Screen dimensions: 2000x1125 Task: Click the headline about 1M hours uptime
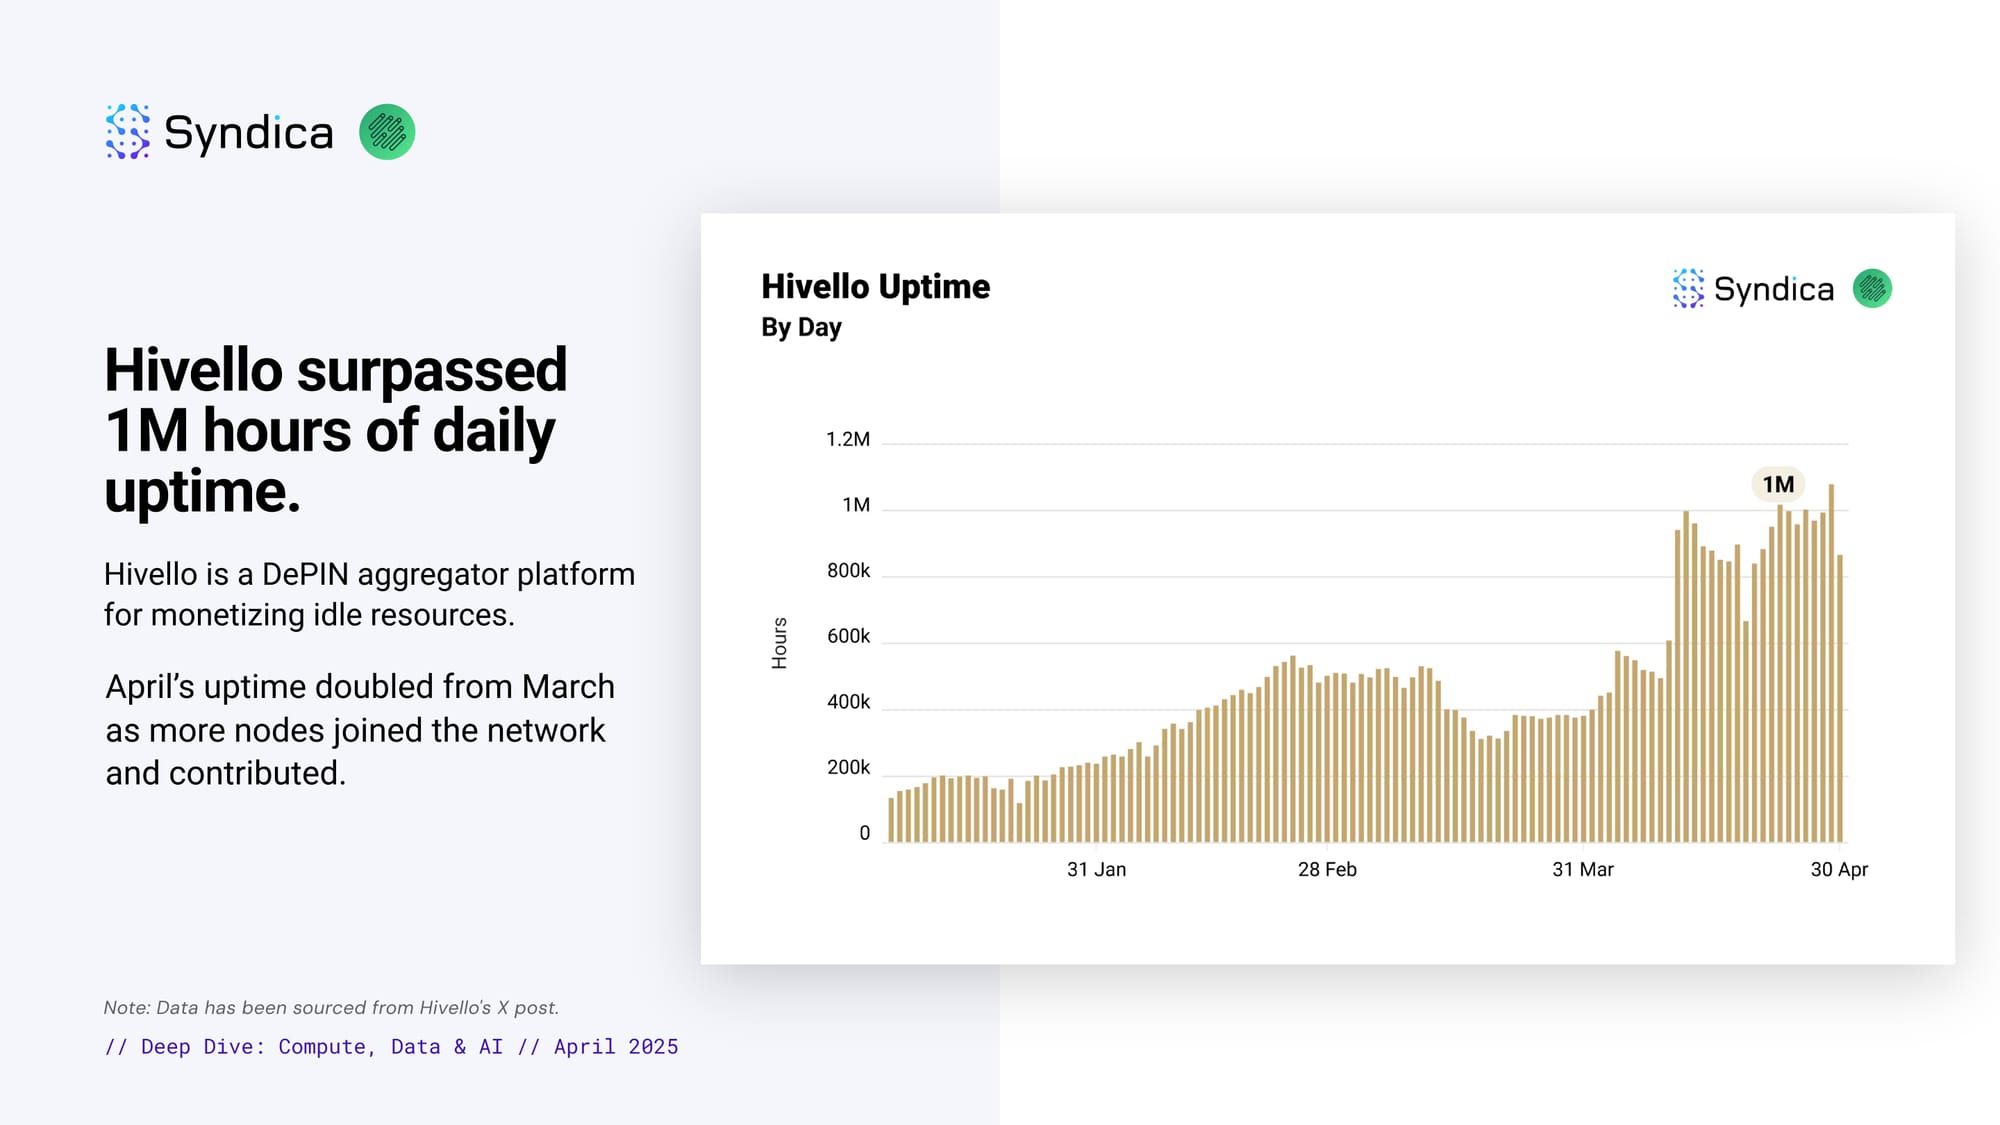[x=336, y=430]
